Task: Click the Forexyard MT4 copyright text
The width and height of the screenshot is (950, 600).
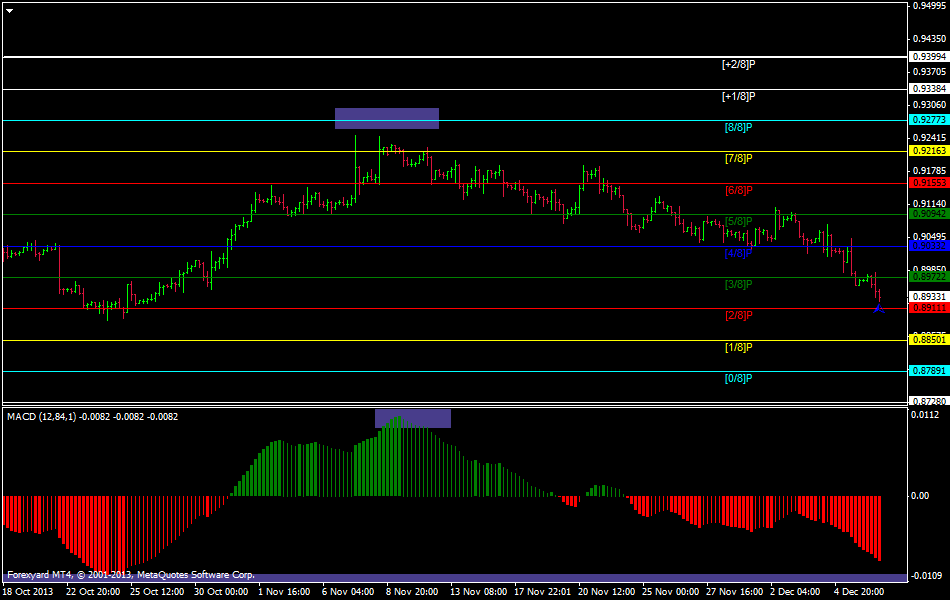Action: click(x=130, y=575)
